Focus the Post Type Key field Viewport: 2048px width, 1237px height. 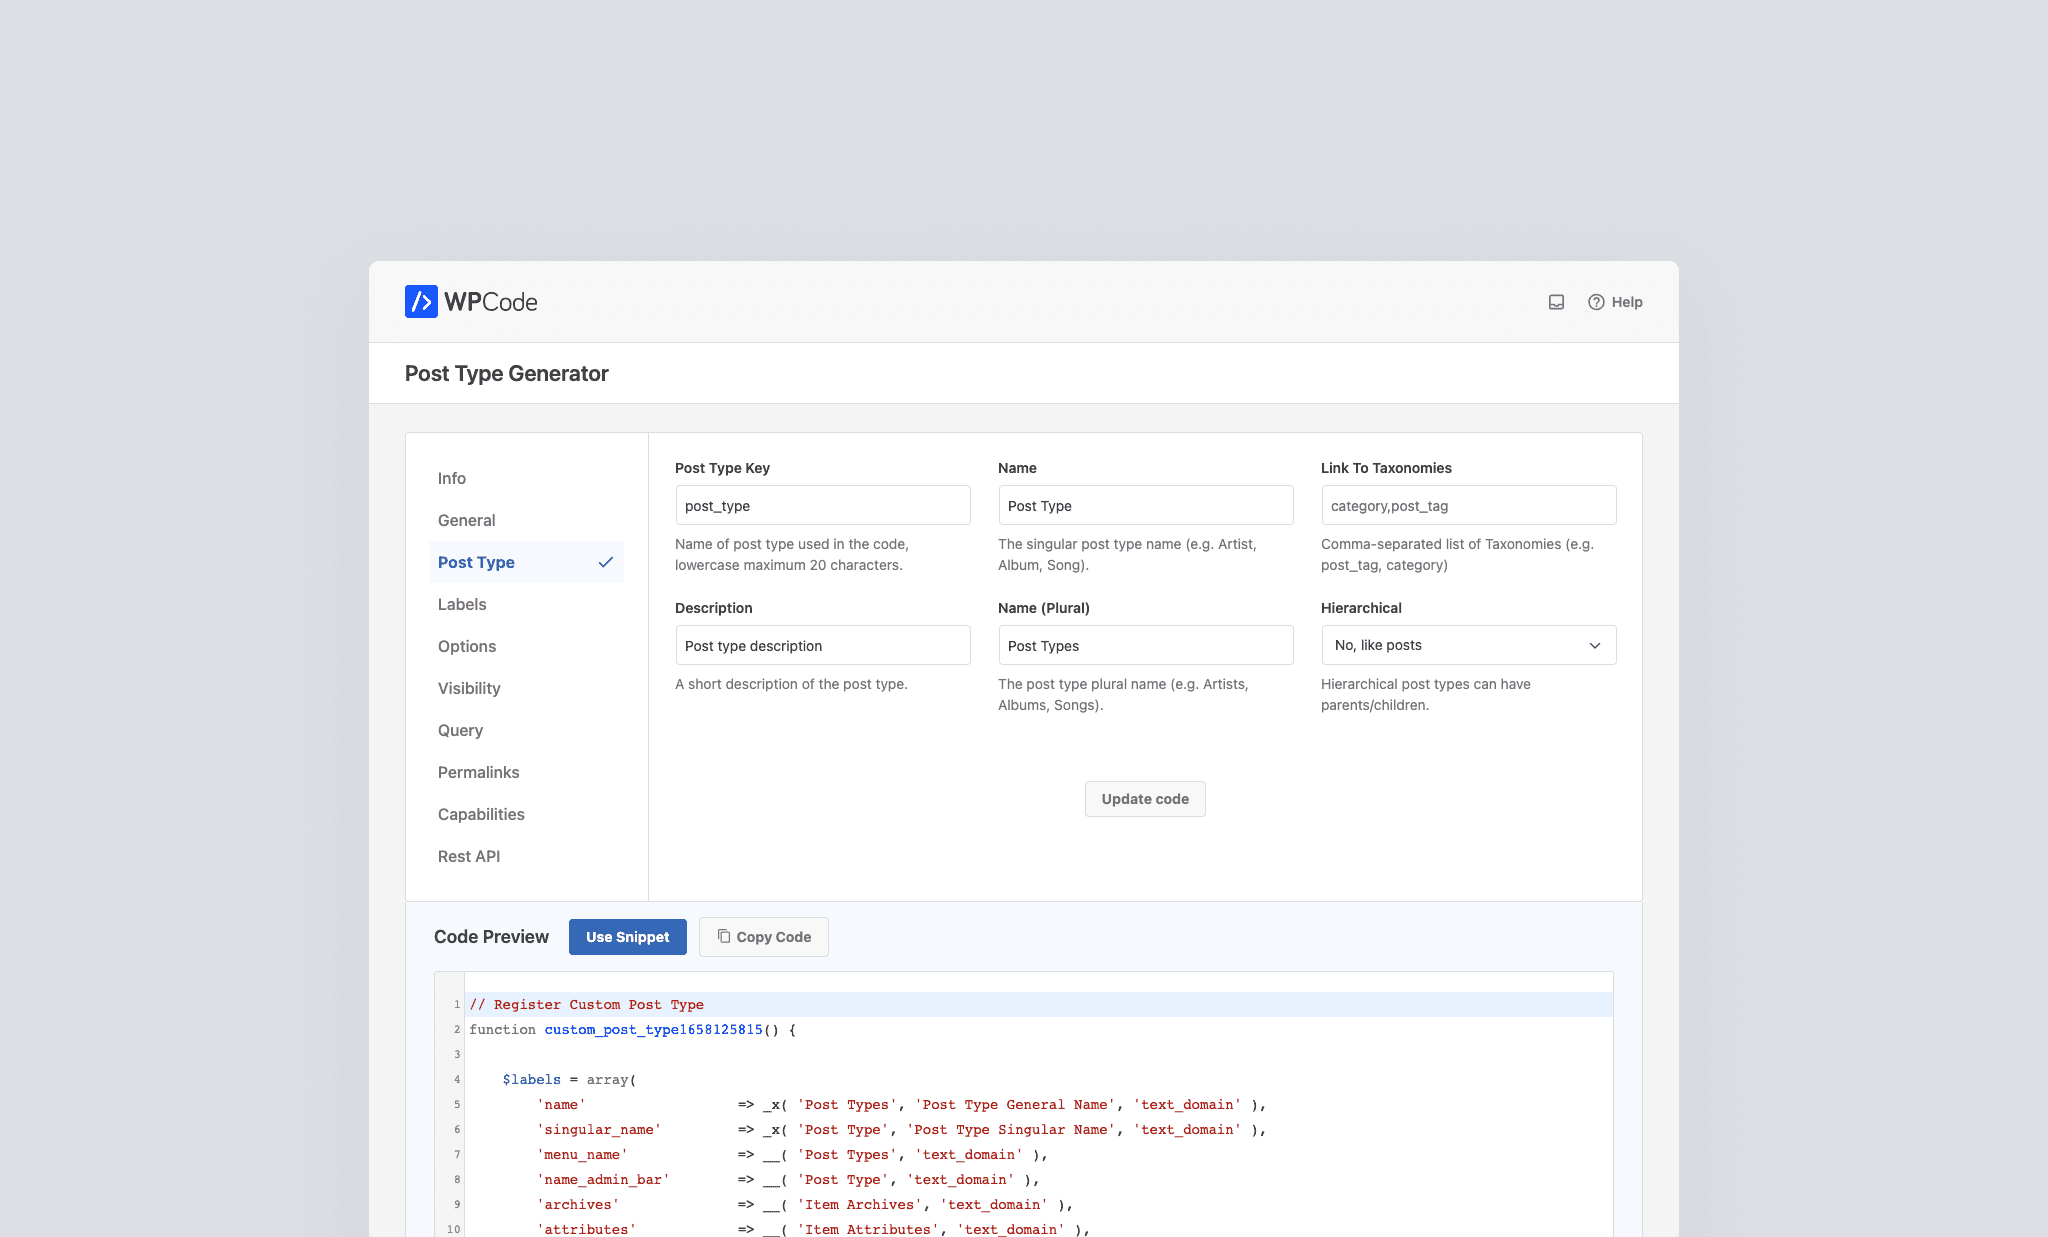pyautogui.click(x=822, y=506)
